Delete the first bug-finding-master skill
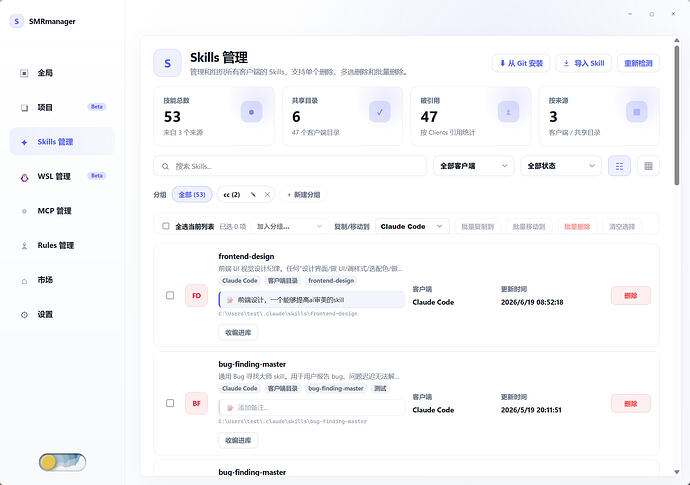Viewport: 690px width, 485px height. click(x=631, y=404)
